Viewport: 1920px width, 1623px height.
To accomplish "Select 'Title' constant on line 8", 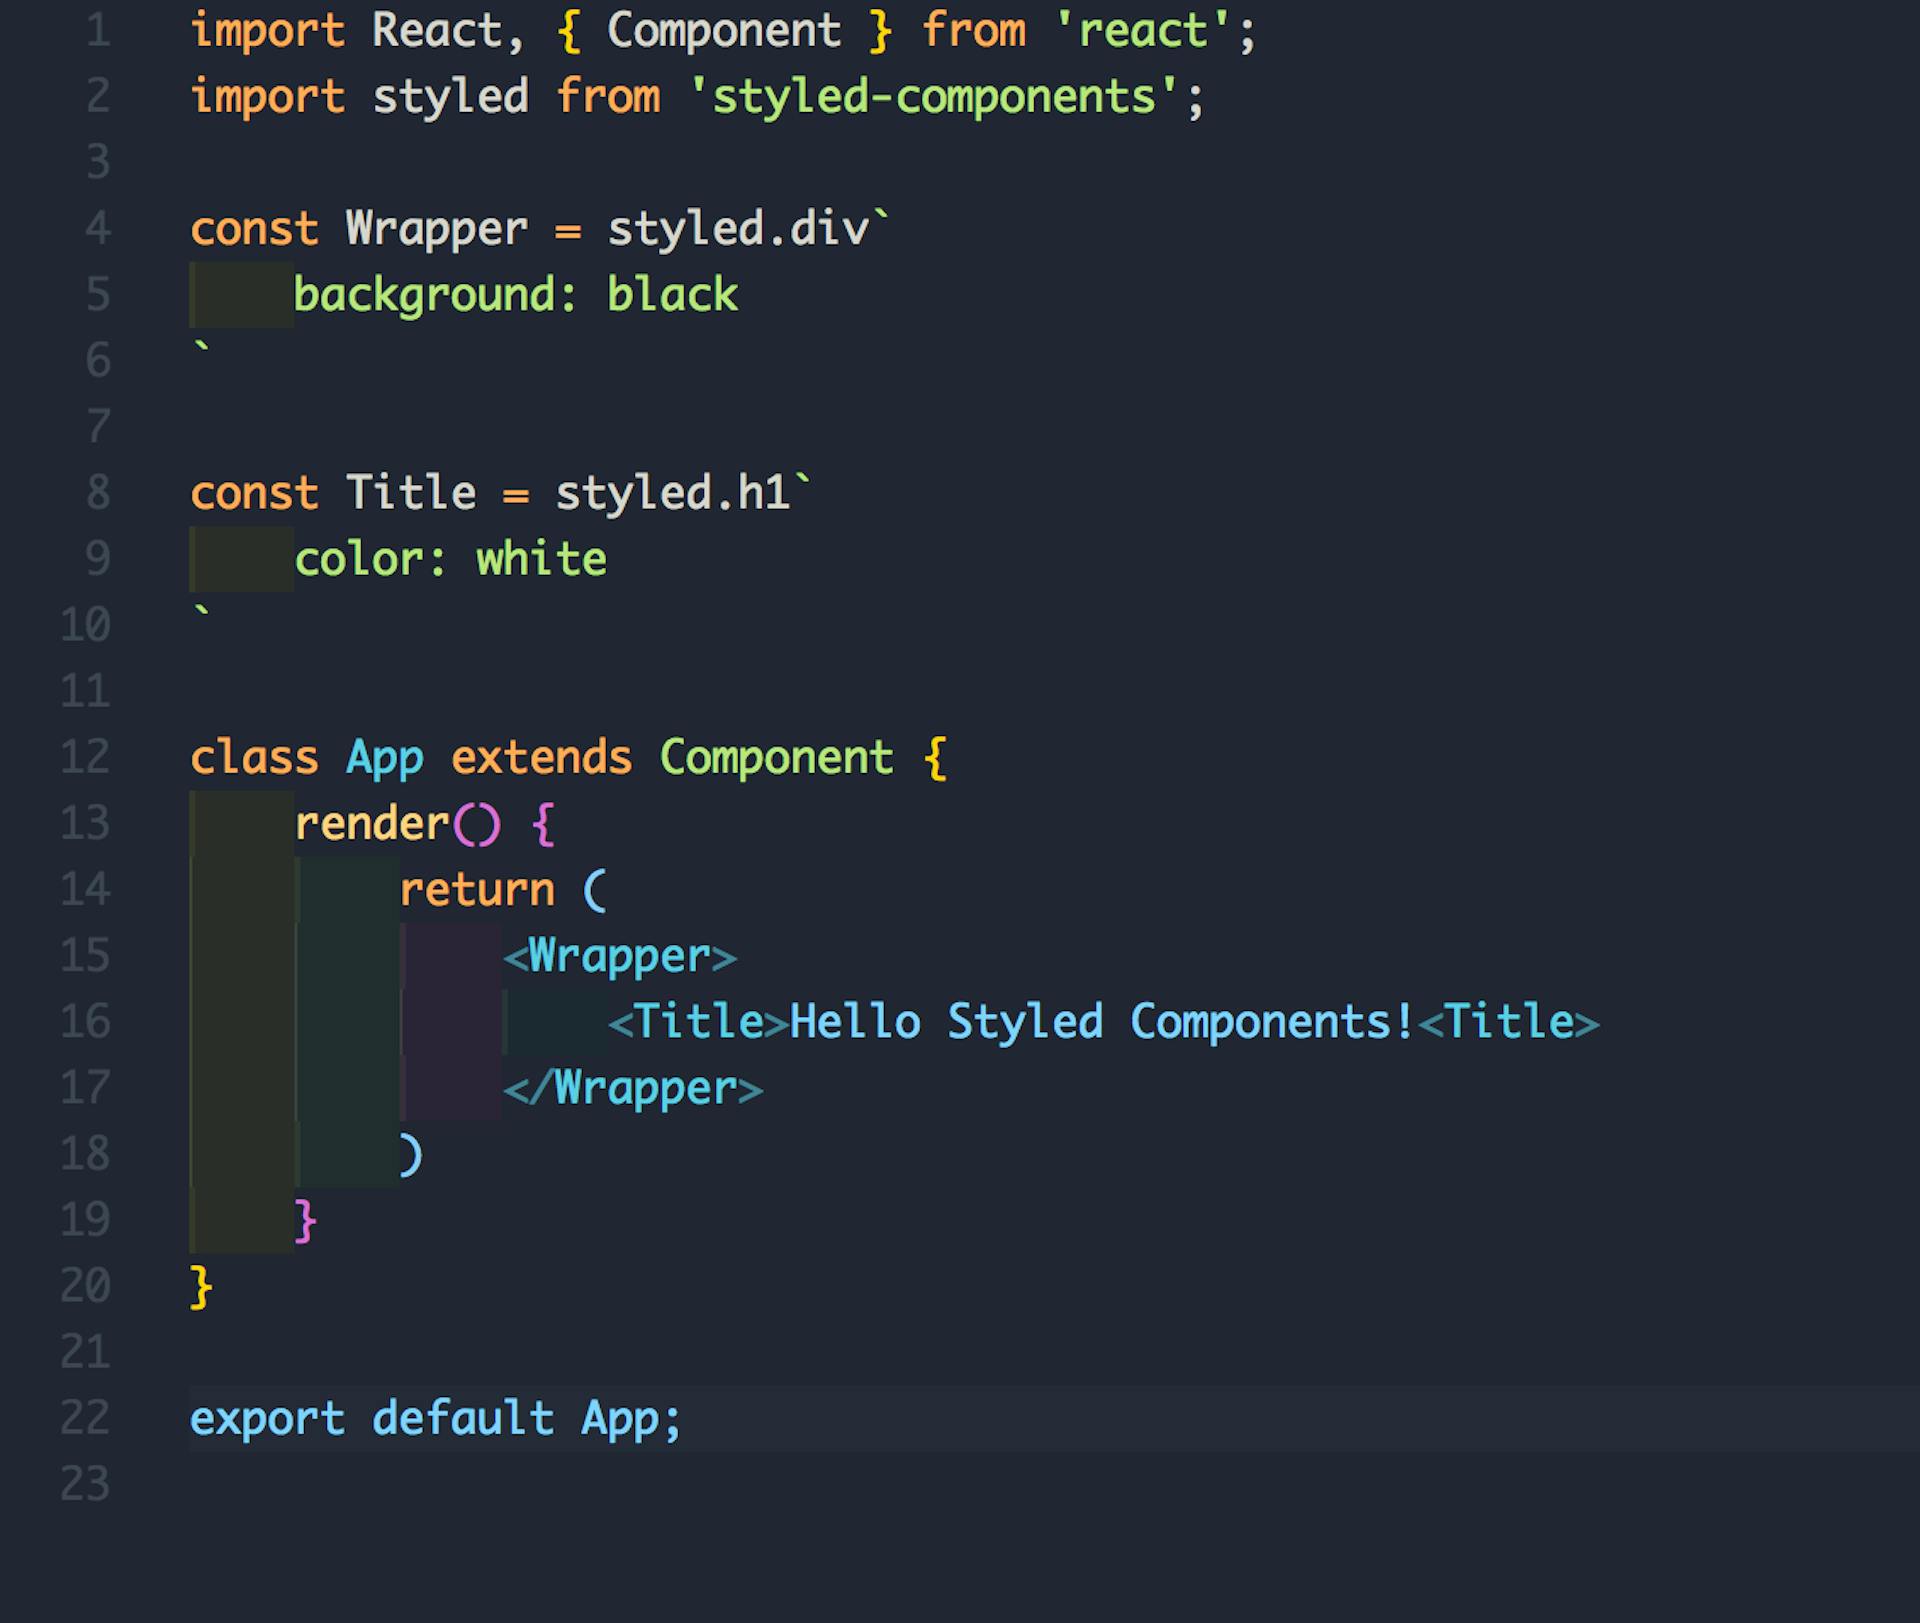I will tap(410, 492).
